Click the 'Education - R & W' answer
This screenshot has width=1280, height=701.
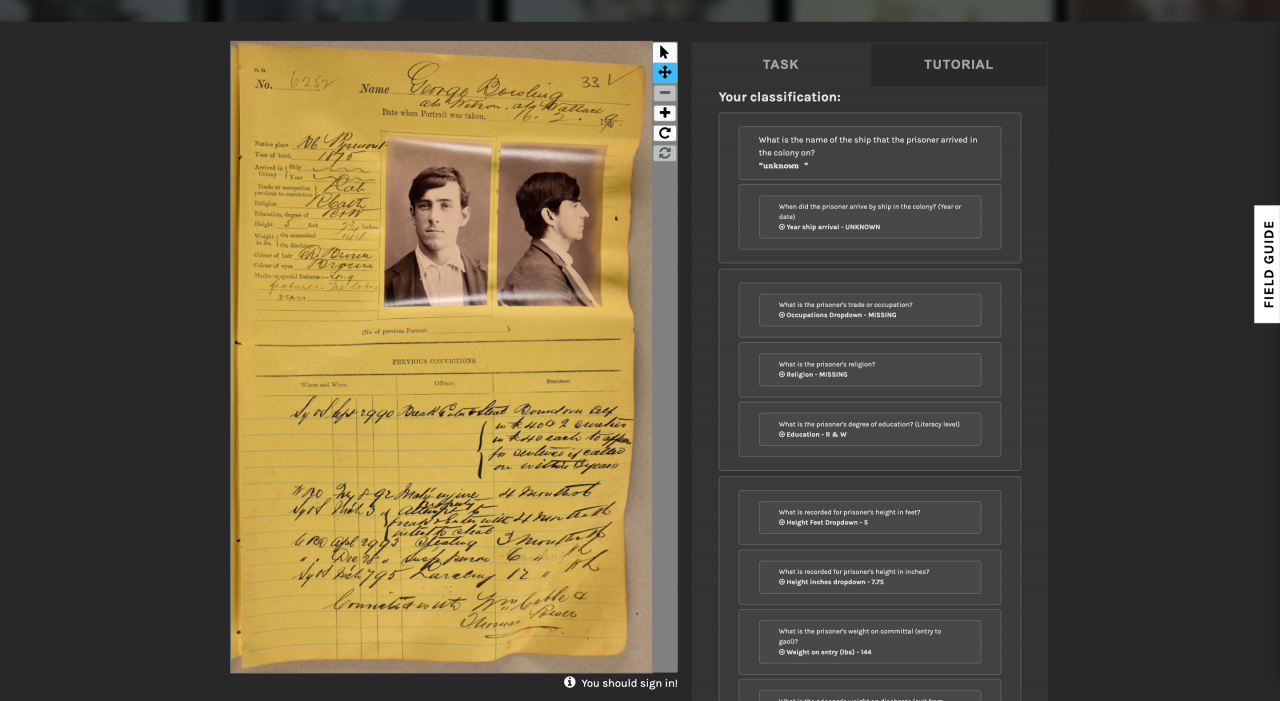[x=813, y=435]
